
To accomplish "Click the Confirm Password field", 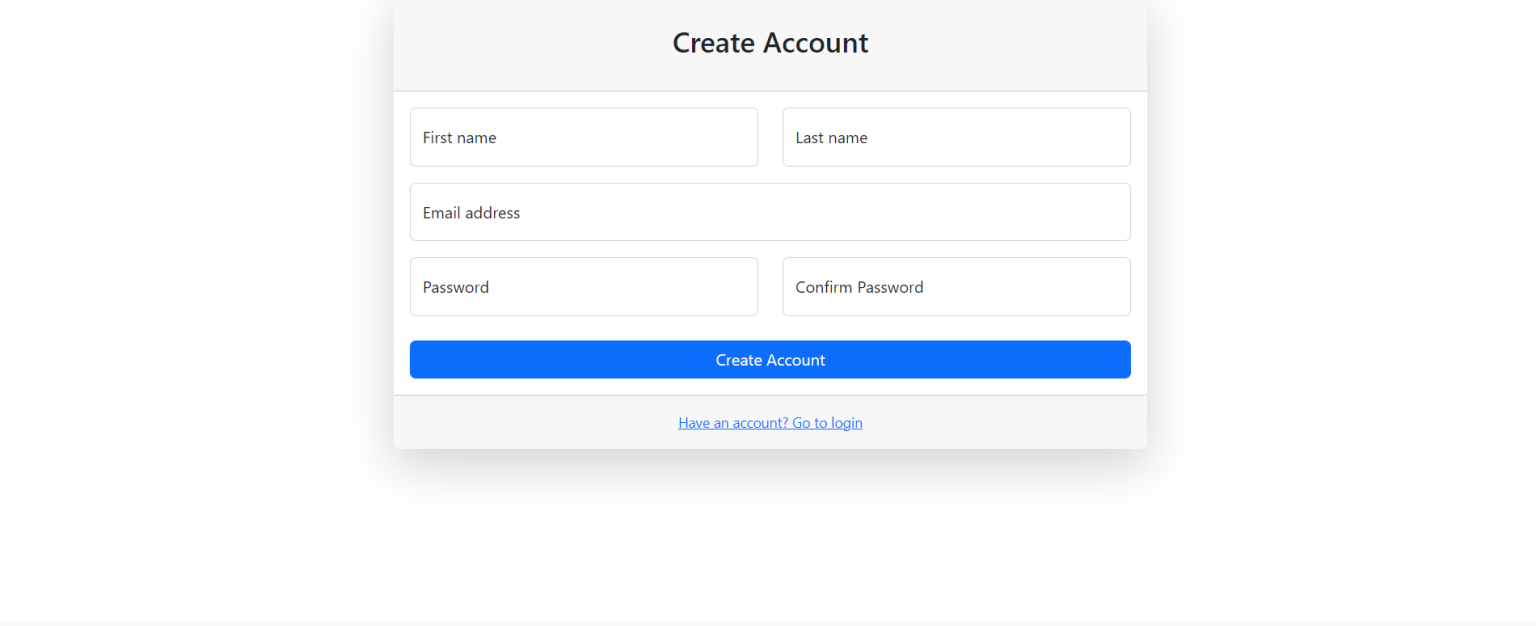I will pos(956,286).
